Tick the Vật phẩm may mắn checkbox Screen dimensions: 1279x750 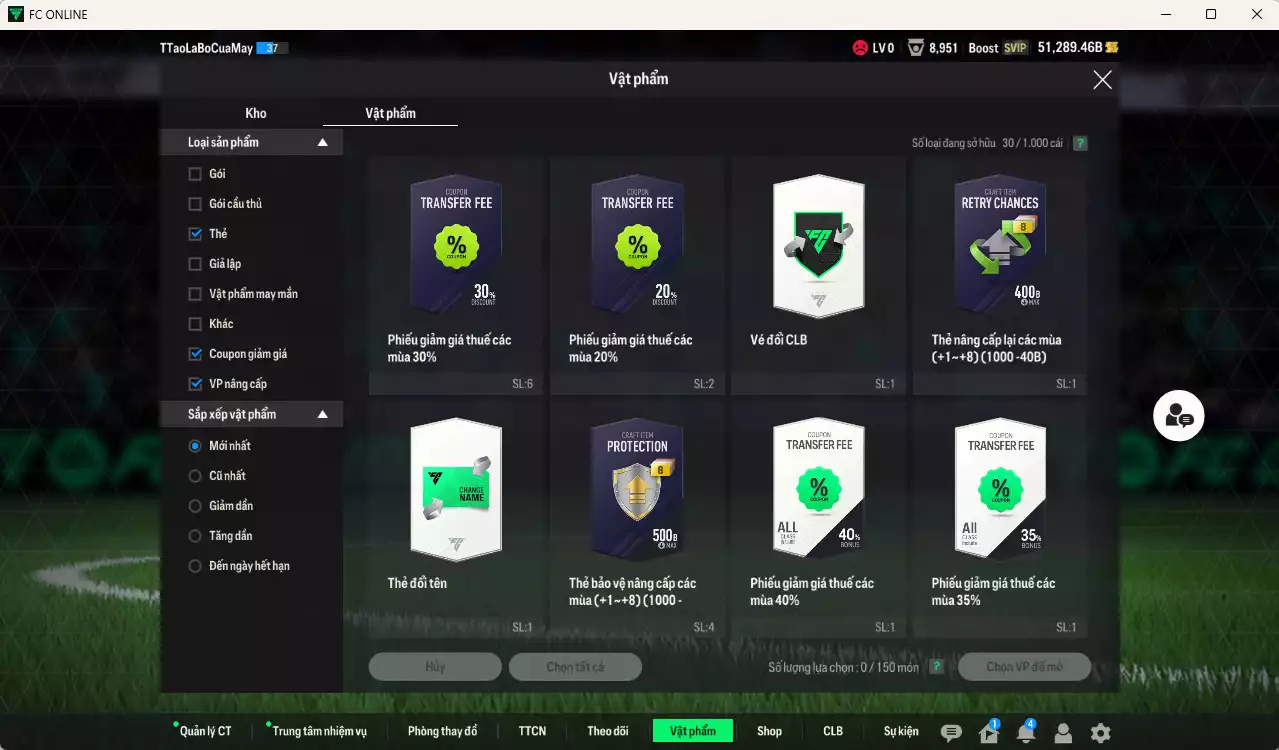point(195,294)
